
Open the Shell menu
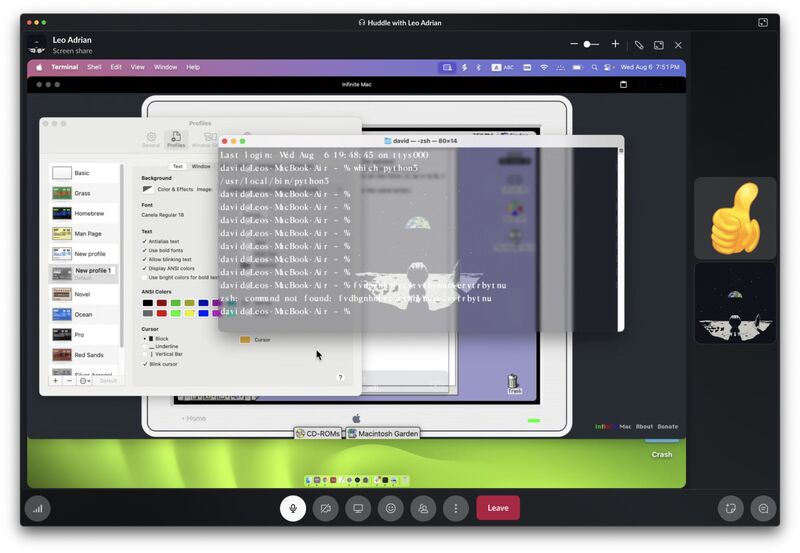pos(94,67)
